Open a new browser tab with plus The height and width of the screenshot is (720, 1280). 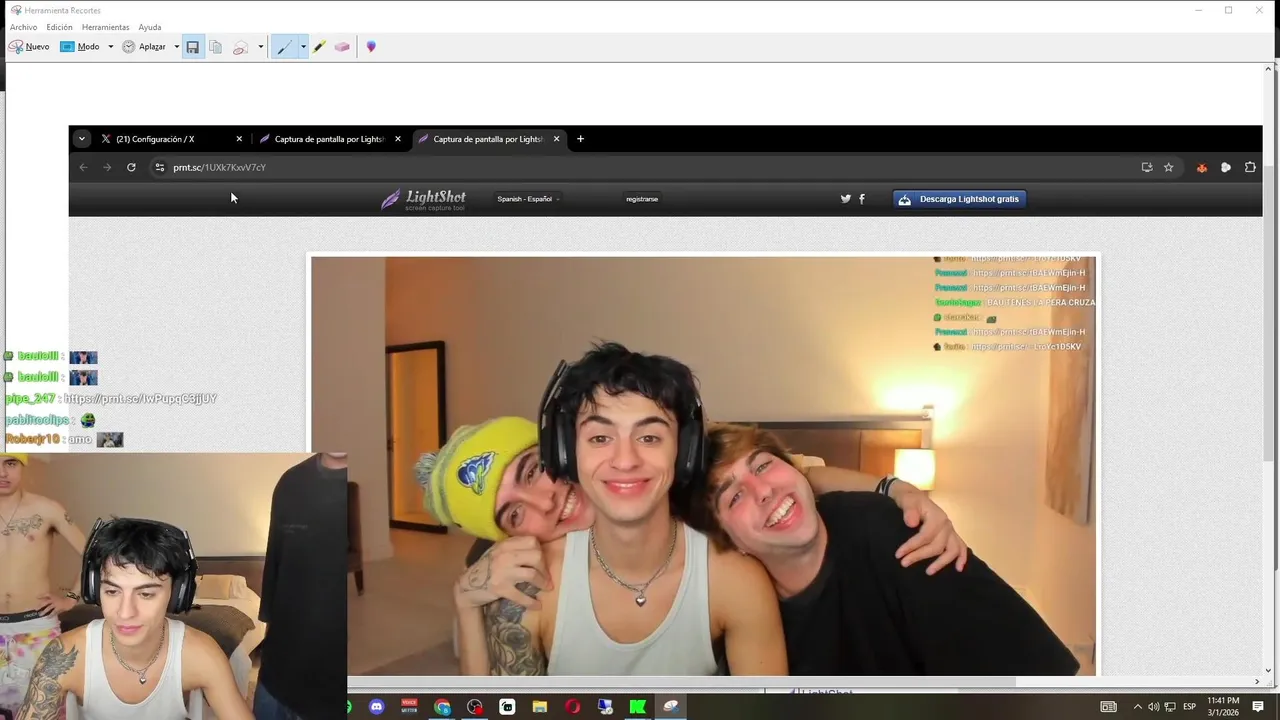point(580,139)
